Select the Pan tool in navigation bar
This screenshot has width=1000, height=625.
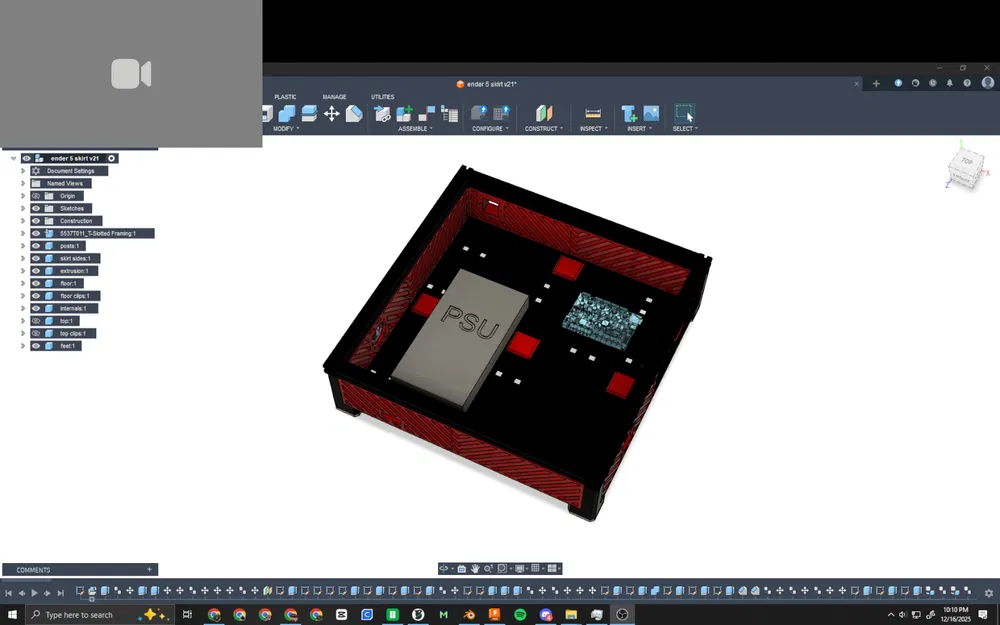pyautogui.click(x=475, y=568)
